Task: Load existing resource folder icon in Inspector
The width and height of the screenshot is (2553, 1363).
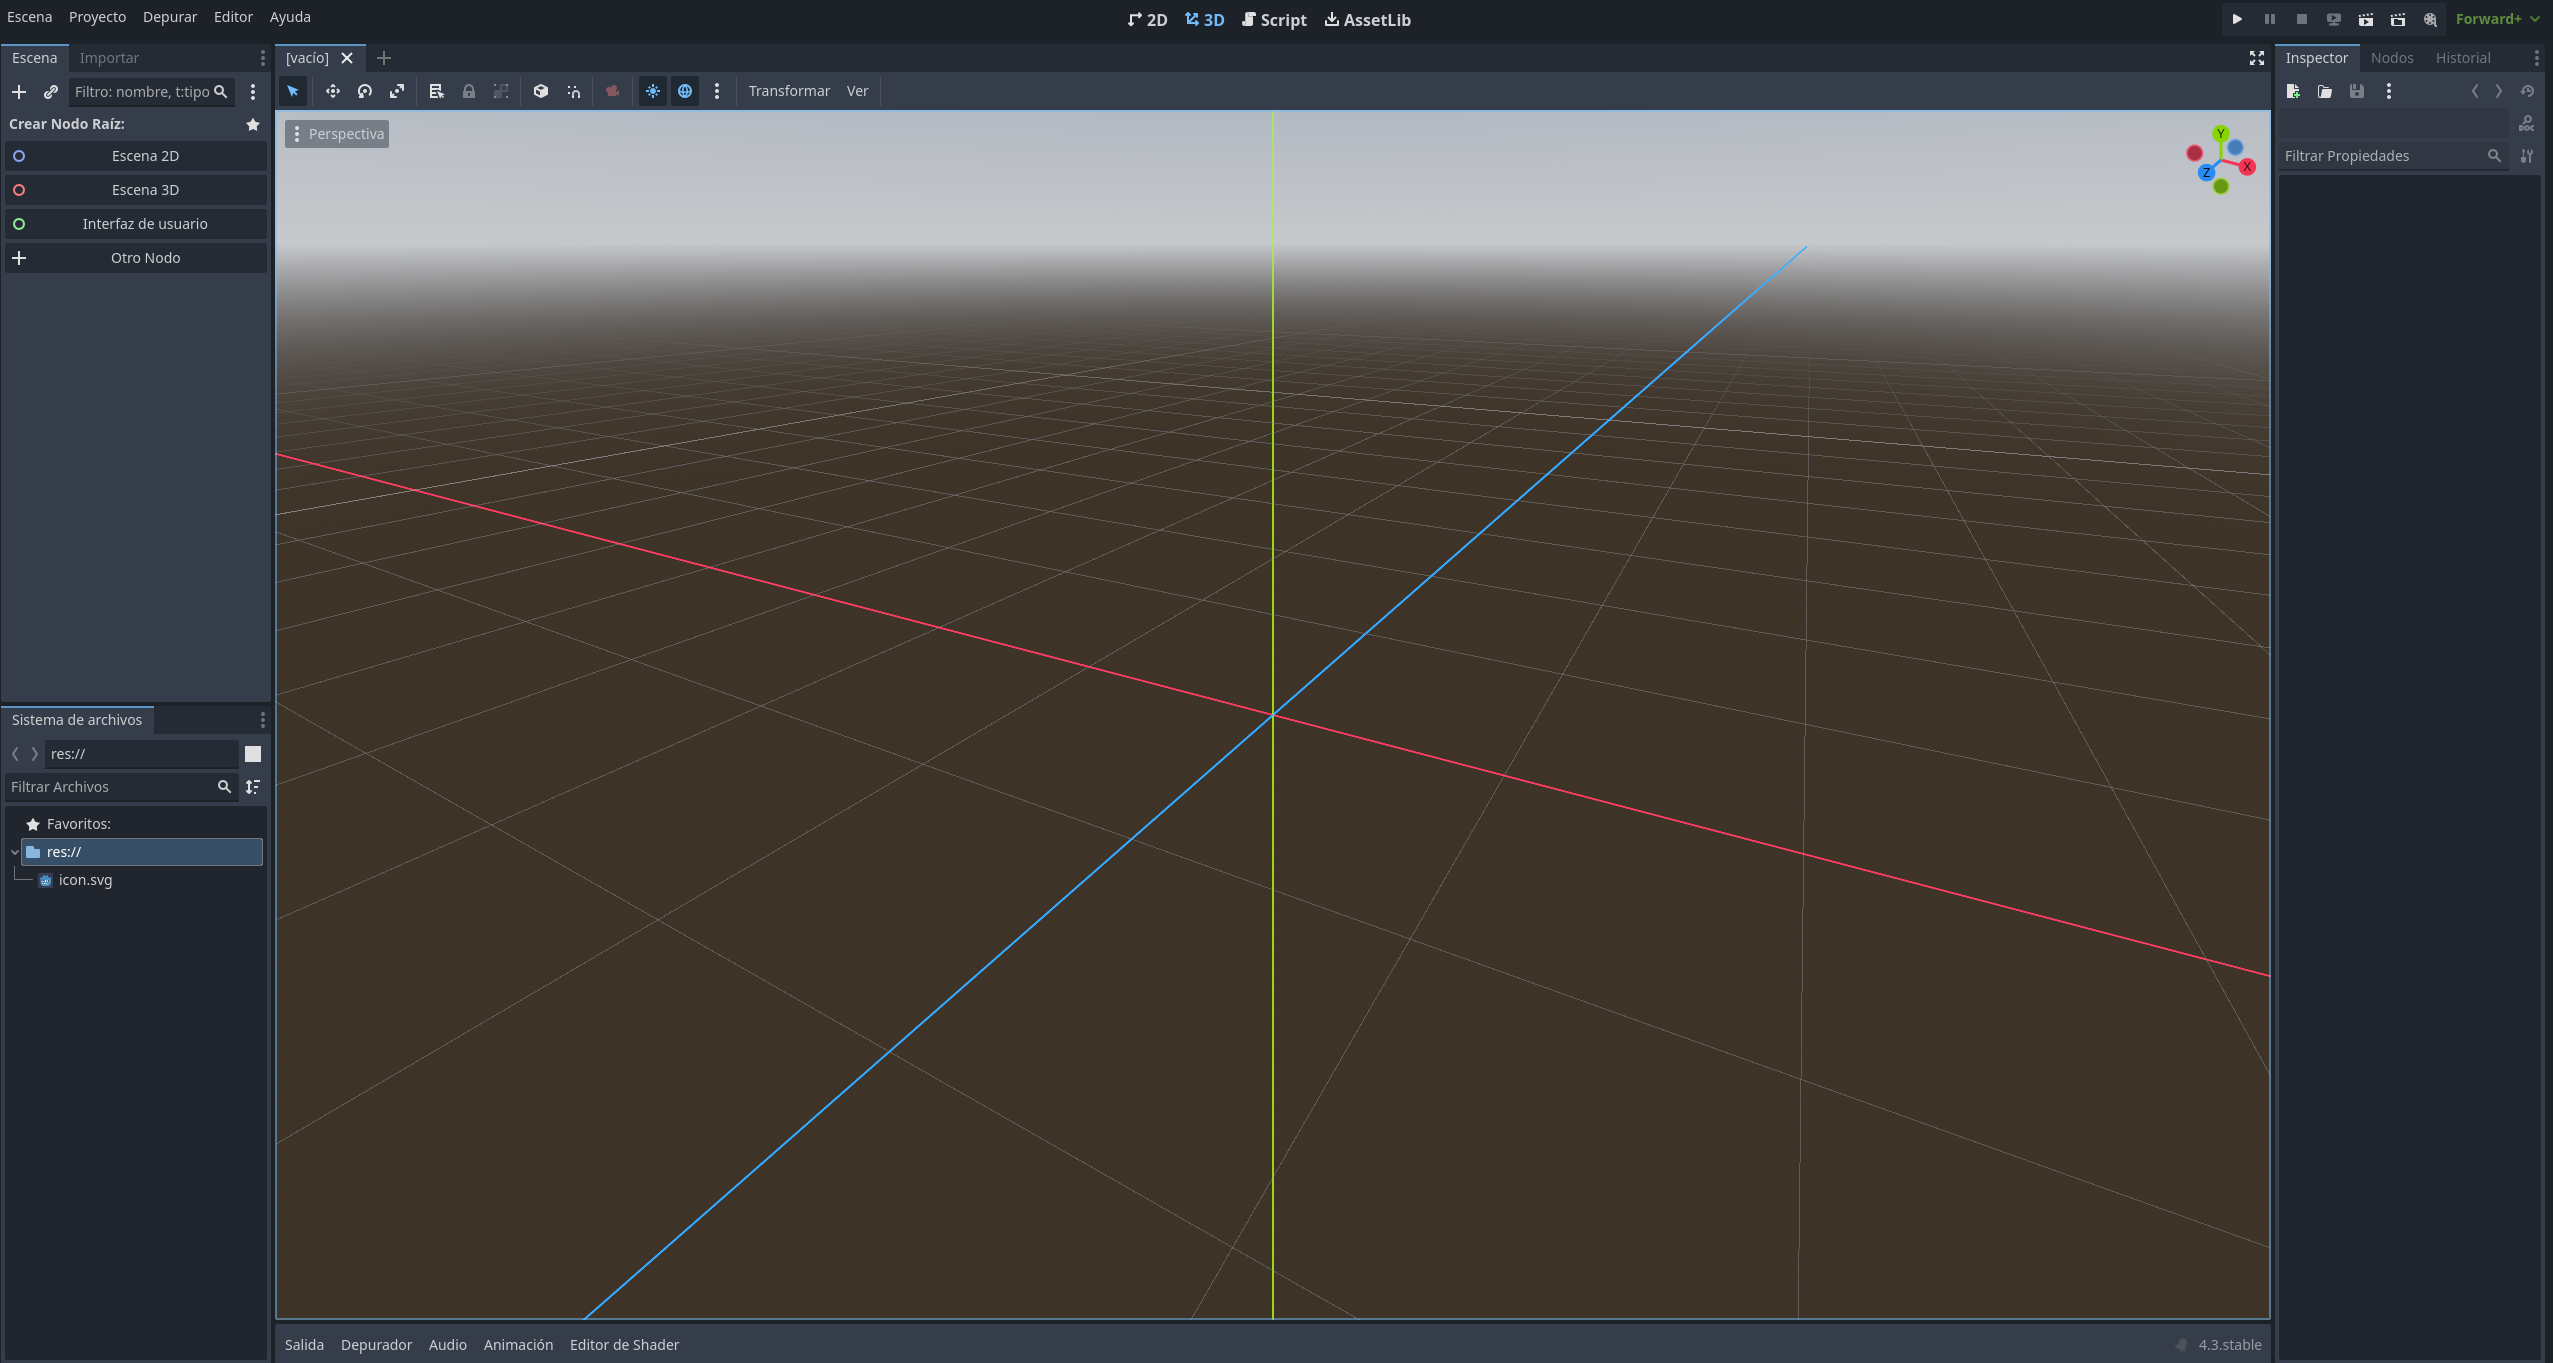Action: click(x=2326, y=91)
